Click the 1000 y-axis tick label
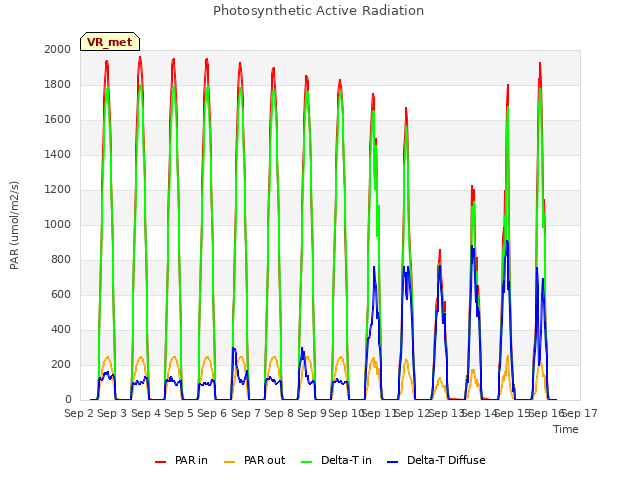640x480 pixels. coord(58,225)
